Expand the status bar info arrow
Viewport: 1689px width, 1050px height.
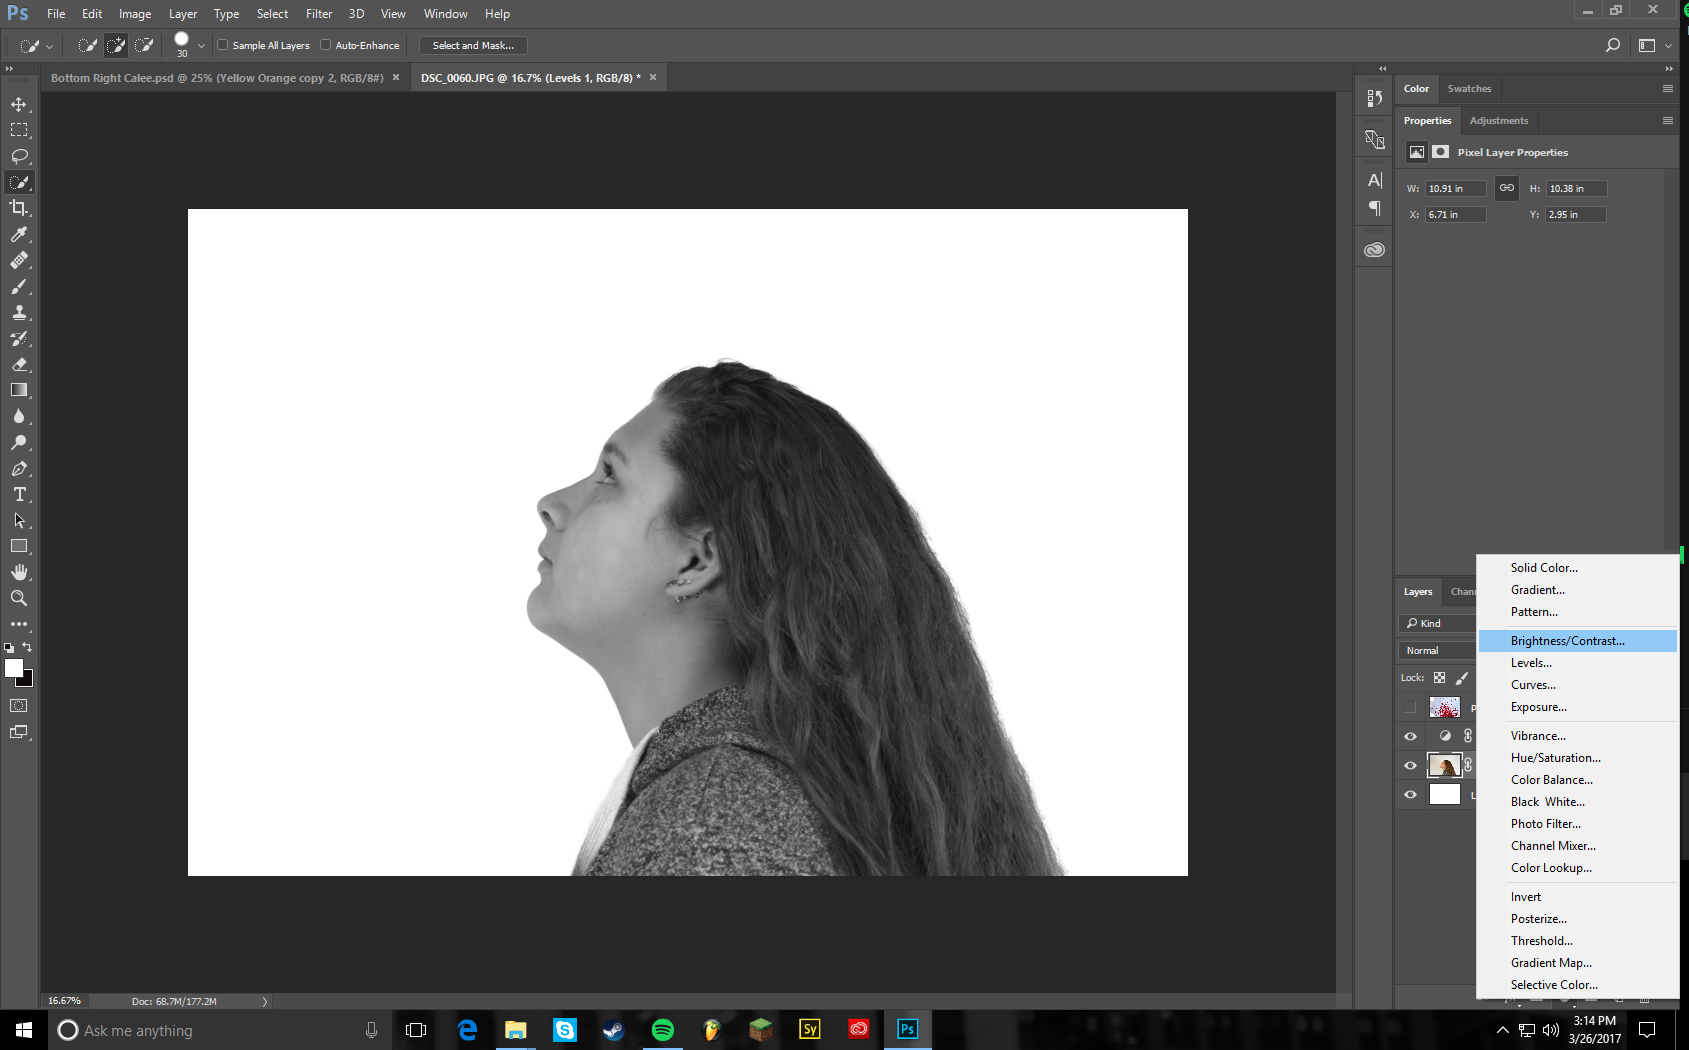tap(265, 1001)
